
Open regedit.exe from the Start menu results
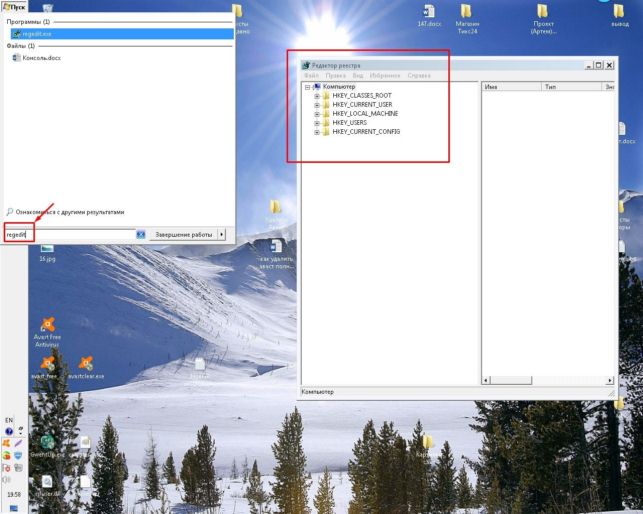point(122,34)
